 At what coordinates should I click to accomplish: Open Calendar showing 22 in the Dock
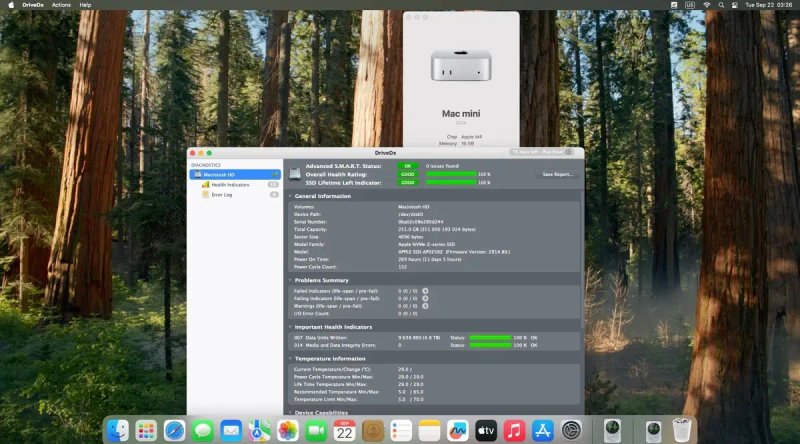pyautogui.click(x=344, y=431)
